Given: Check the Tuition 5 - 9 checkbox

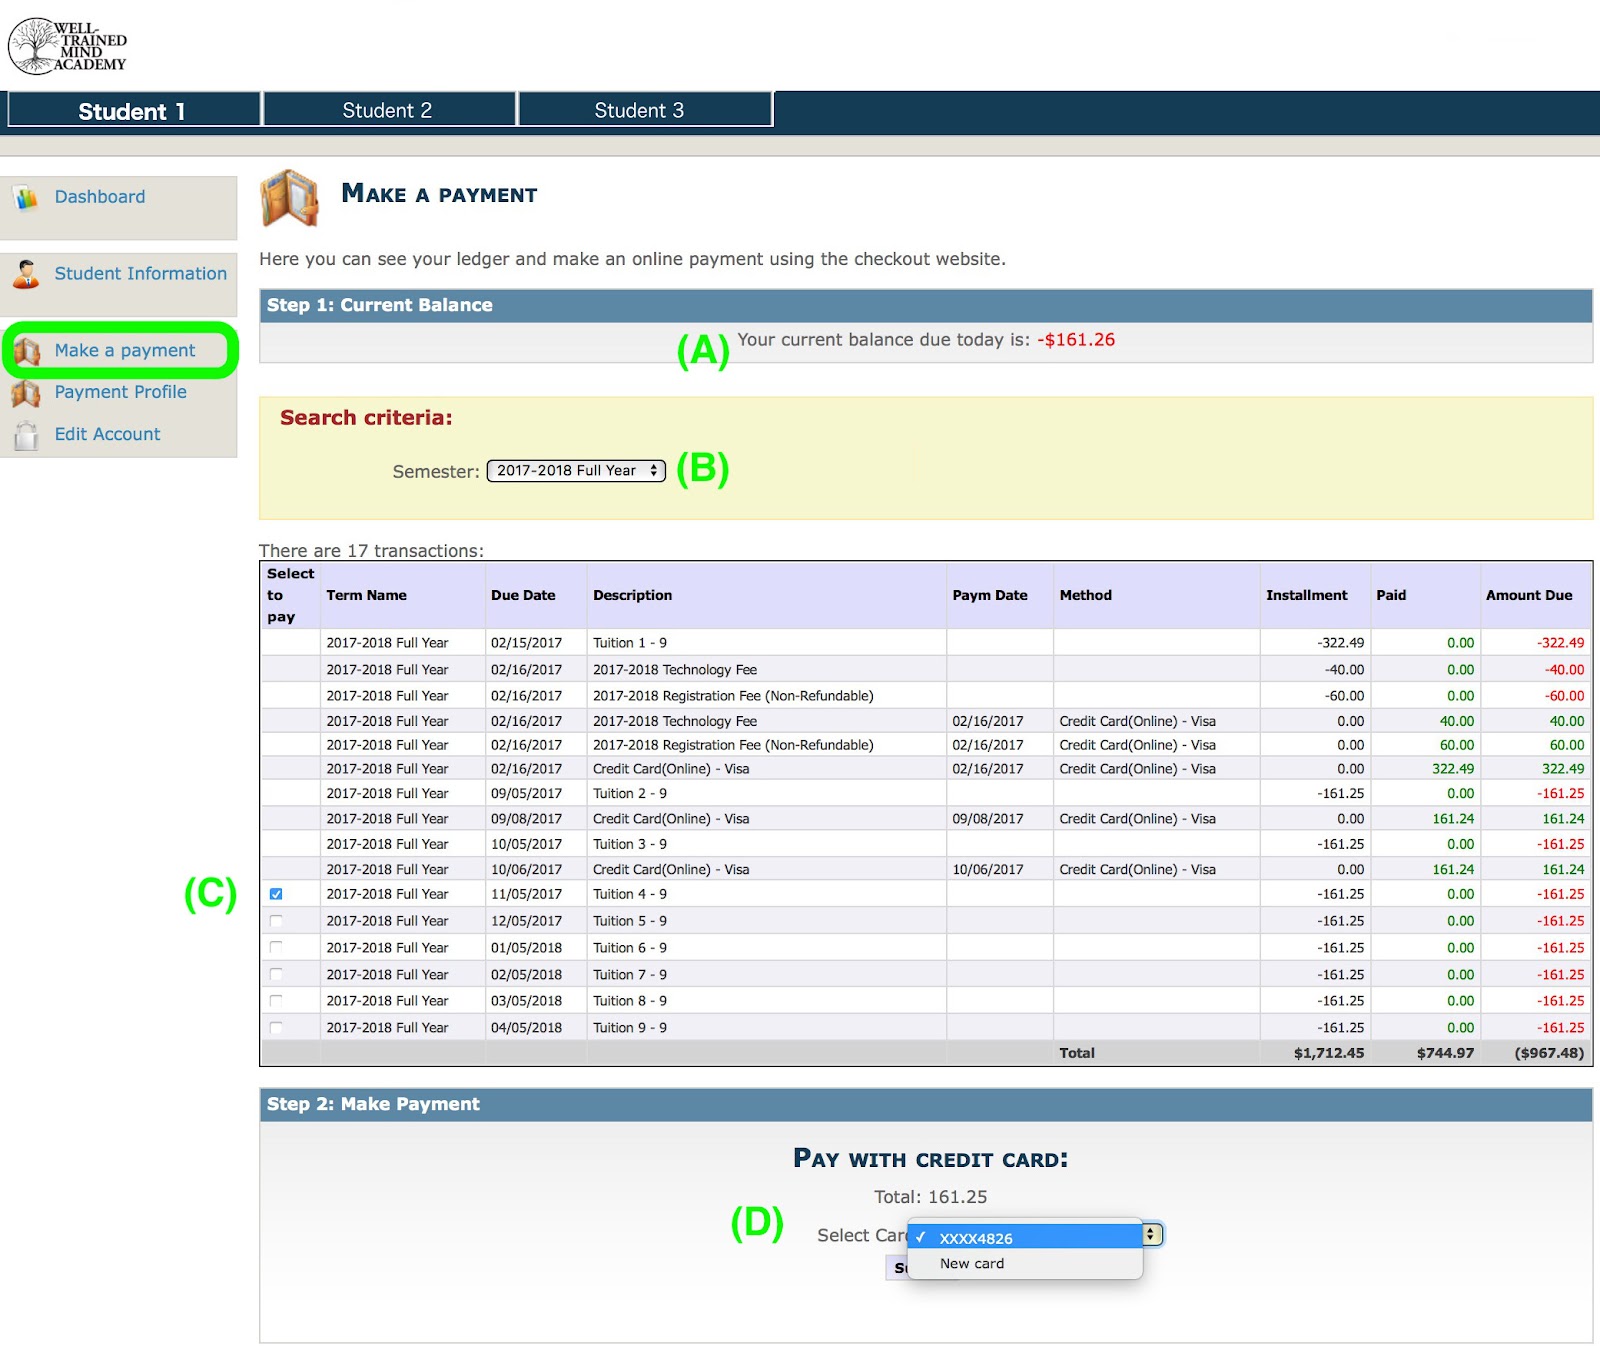Looking at the screenshot, I should click(x=276, y=921).
